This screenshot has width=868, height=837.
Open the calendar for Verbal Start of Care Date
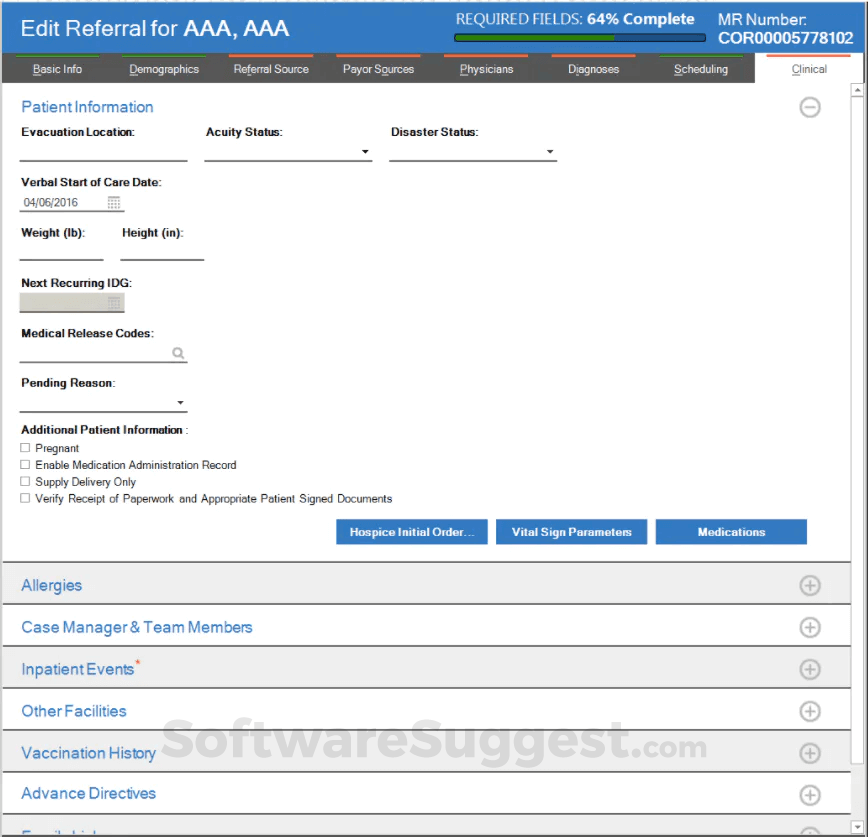click(x=115, y=202)
